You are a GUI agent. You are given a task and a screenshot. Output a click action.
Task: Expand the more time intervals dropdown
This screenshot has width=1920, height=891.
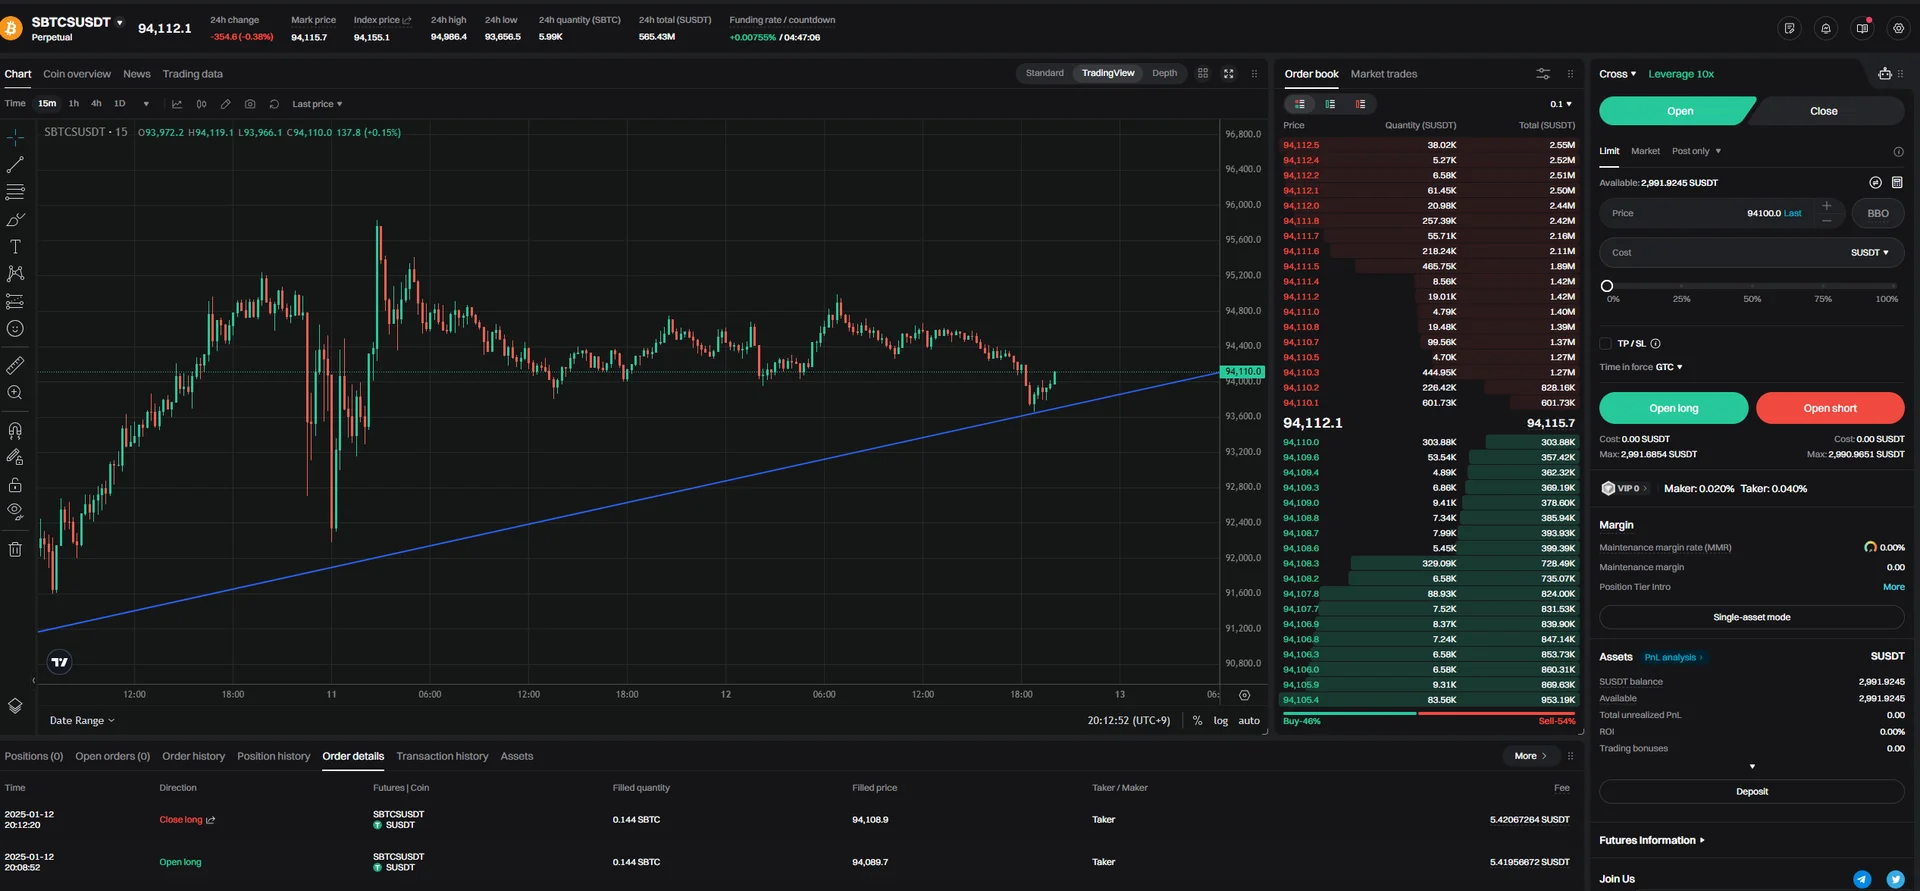tap(146, 104)
